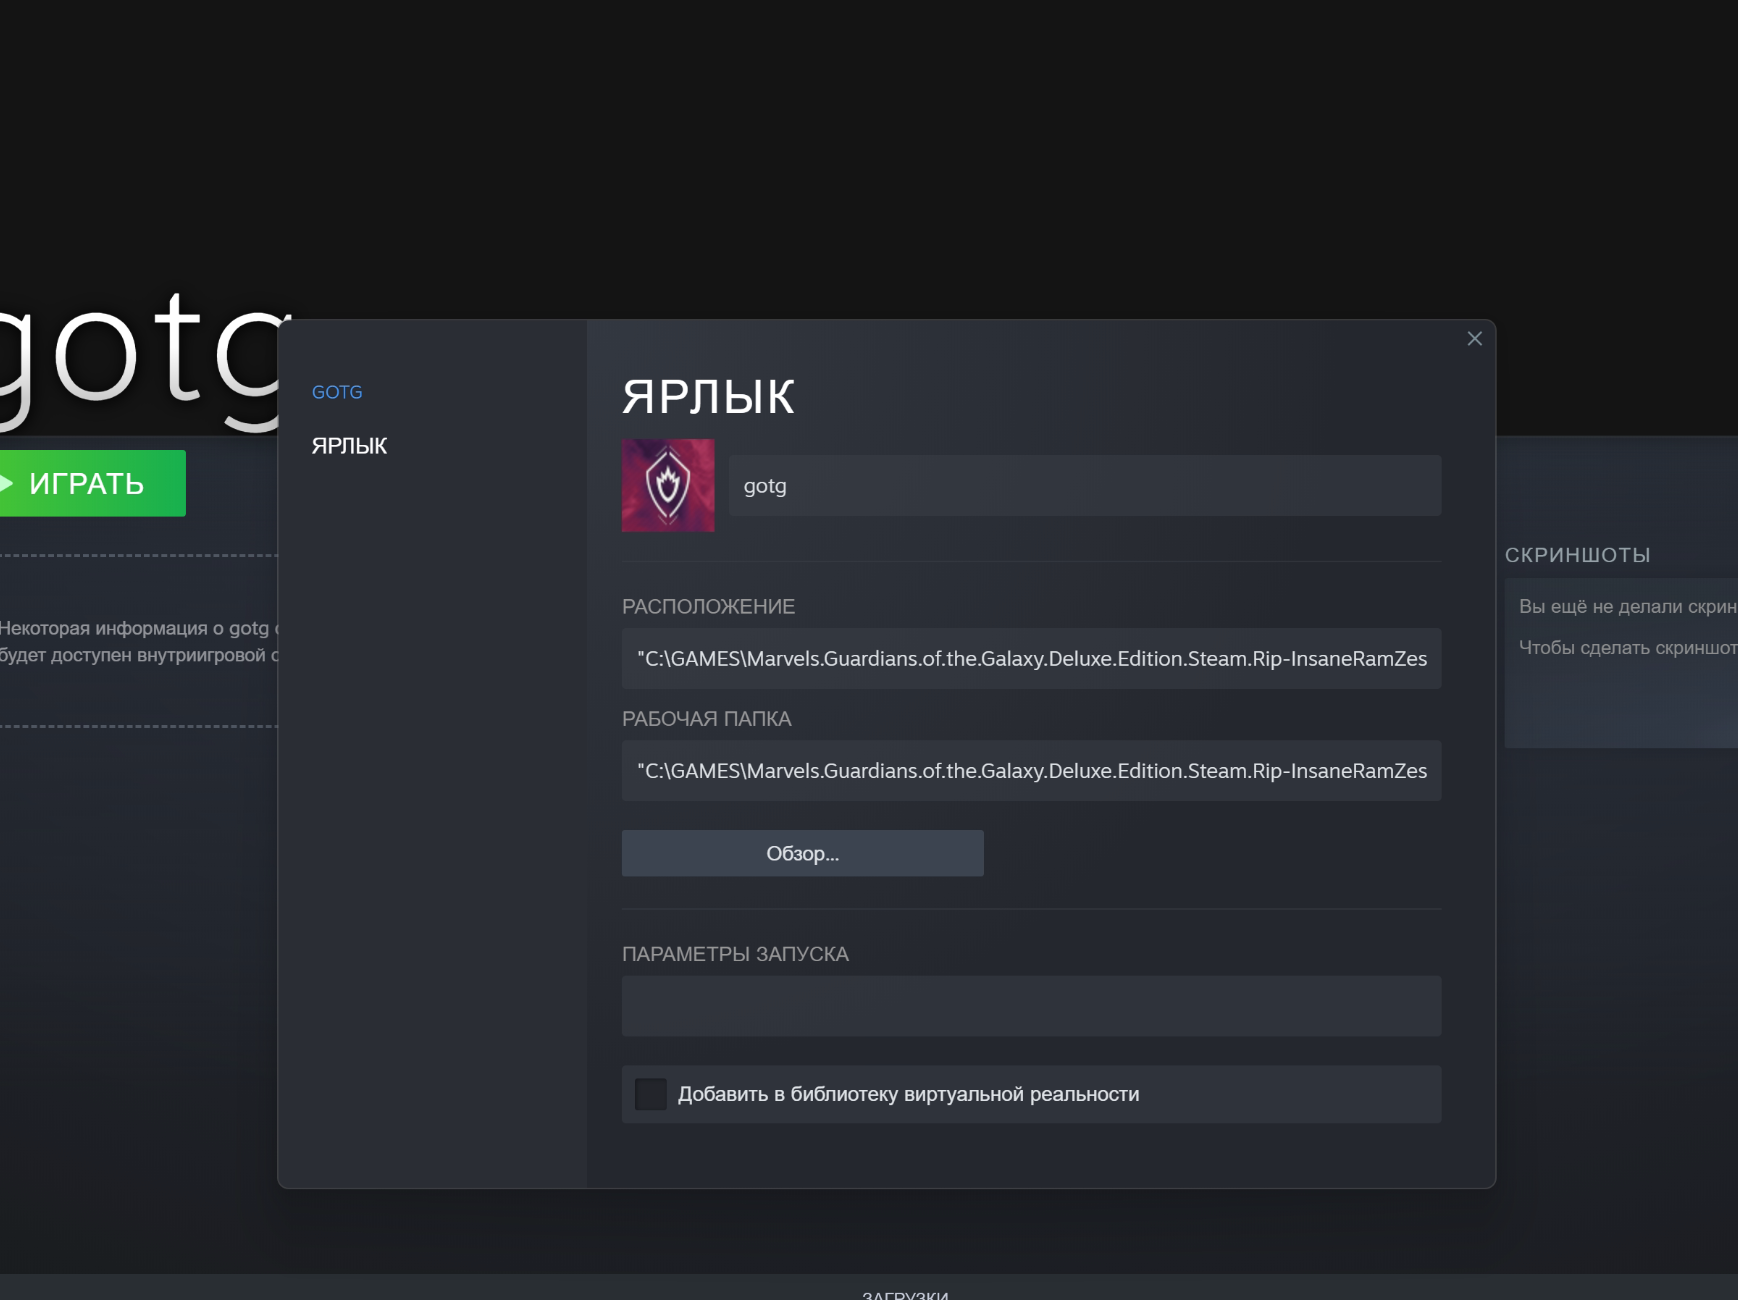Click the ПАРАМЕТРЫ ЗАПУСКА label
This screenshot has height=1300, width=1738.
pyautogui.click(x=735, y=954)
